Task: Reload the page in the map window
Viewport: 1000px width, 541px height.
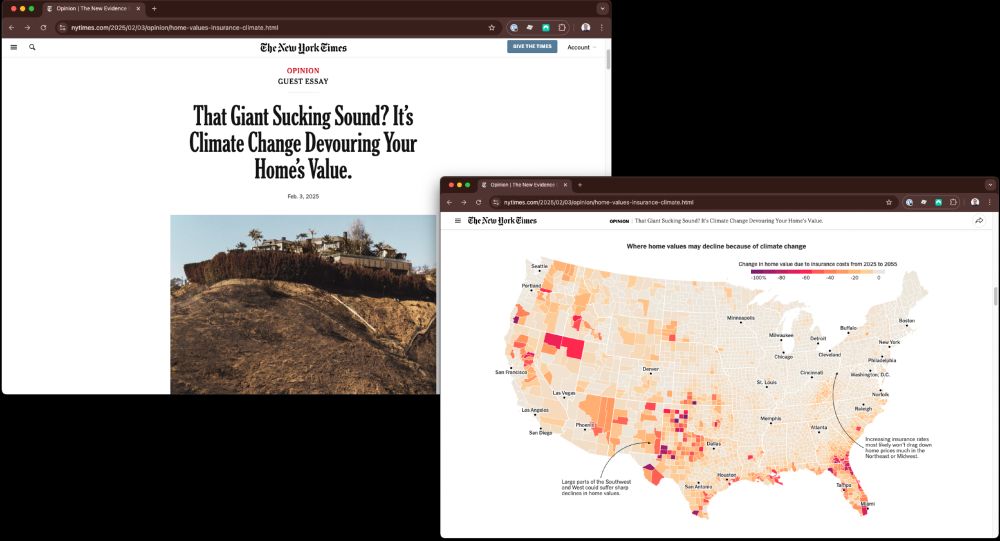Action: click(478, 202)
